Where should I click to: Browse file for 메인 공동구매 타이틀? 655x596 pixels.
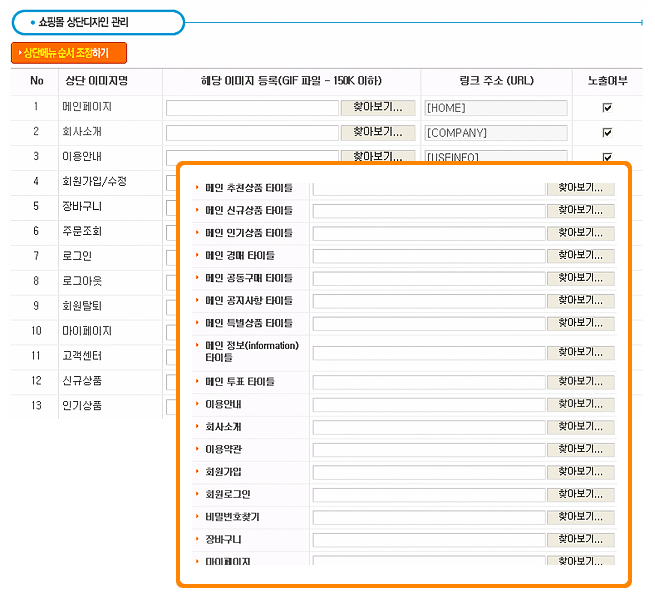580,278
